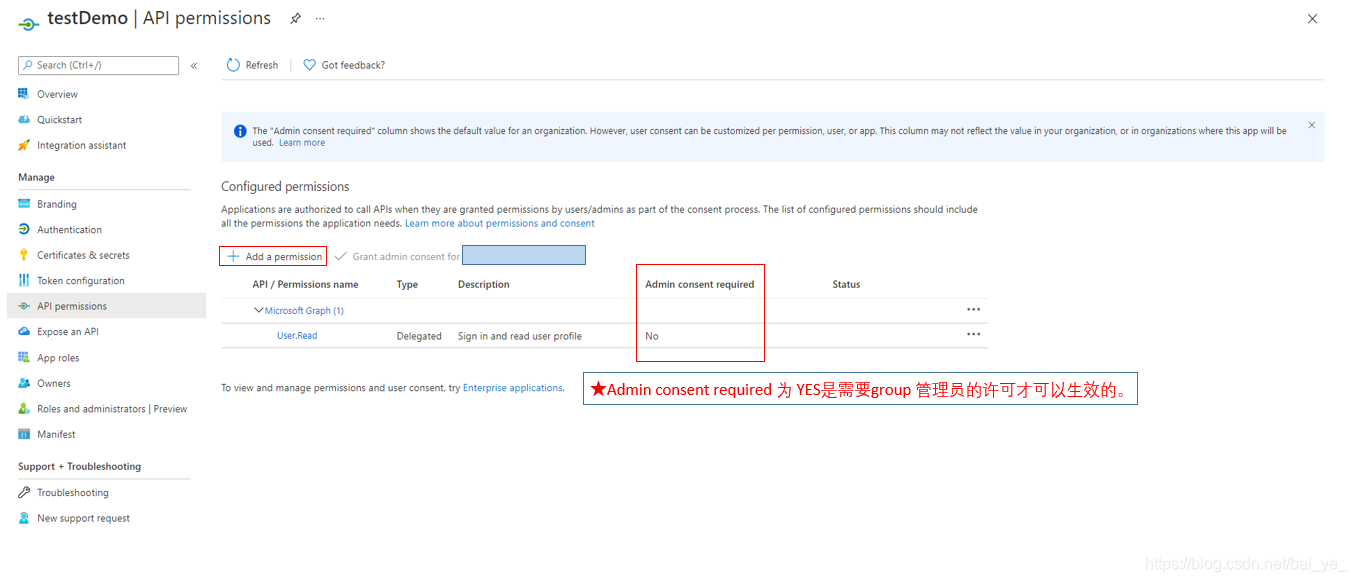
Task: Open ellipsis menu for Microsoft Graph row
Action: tap(974, 310)
